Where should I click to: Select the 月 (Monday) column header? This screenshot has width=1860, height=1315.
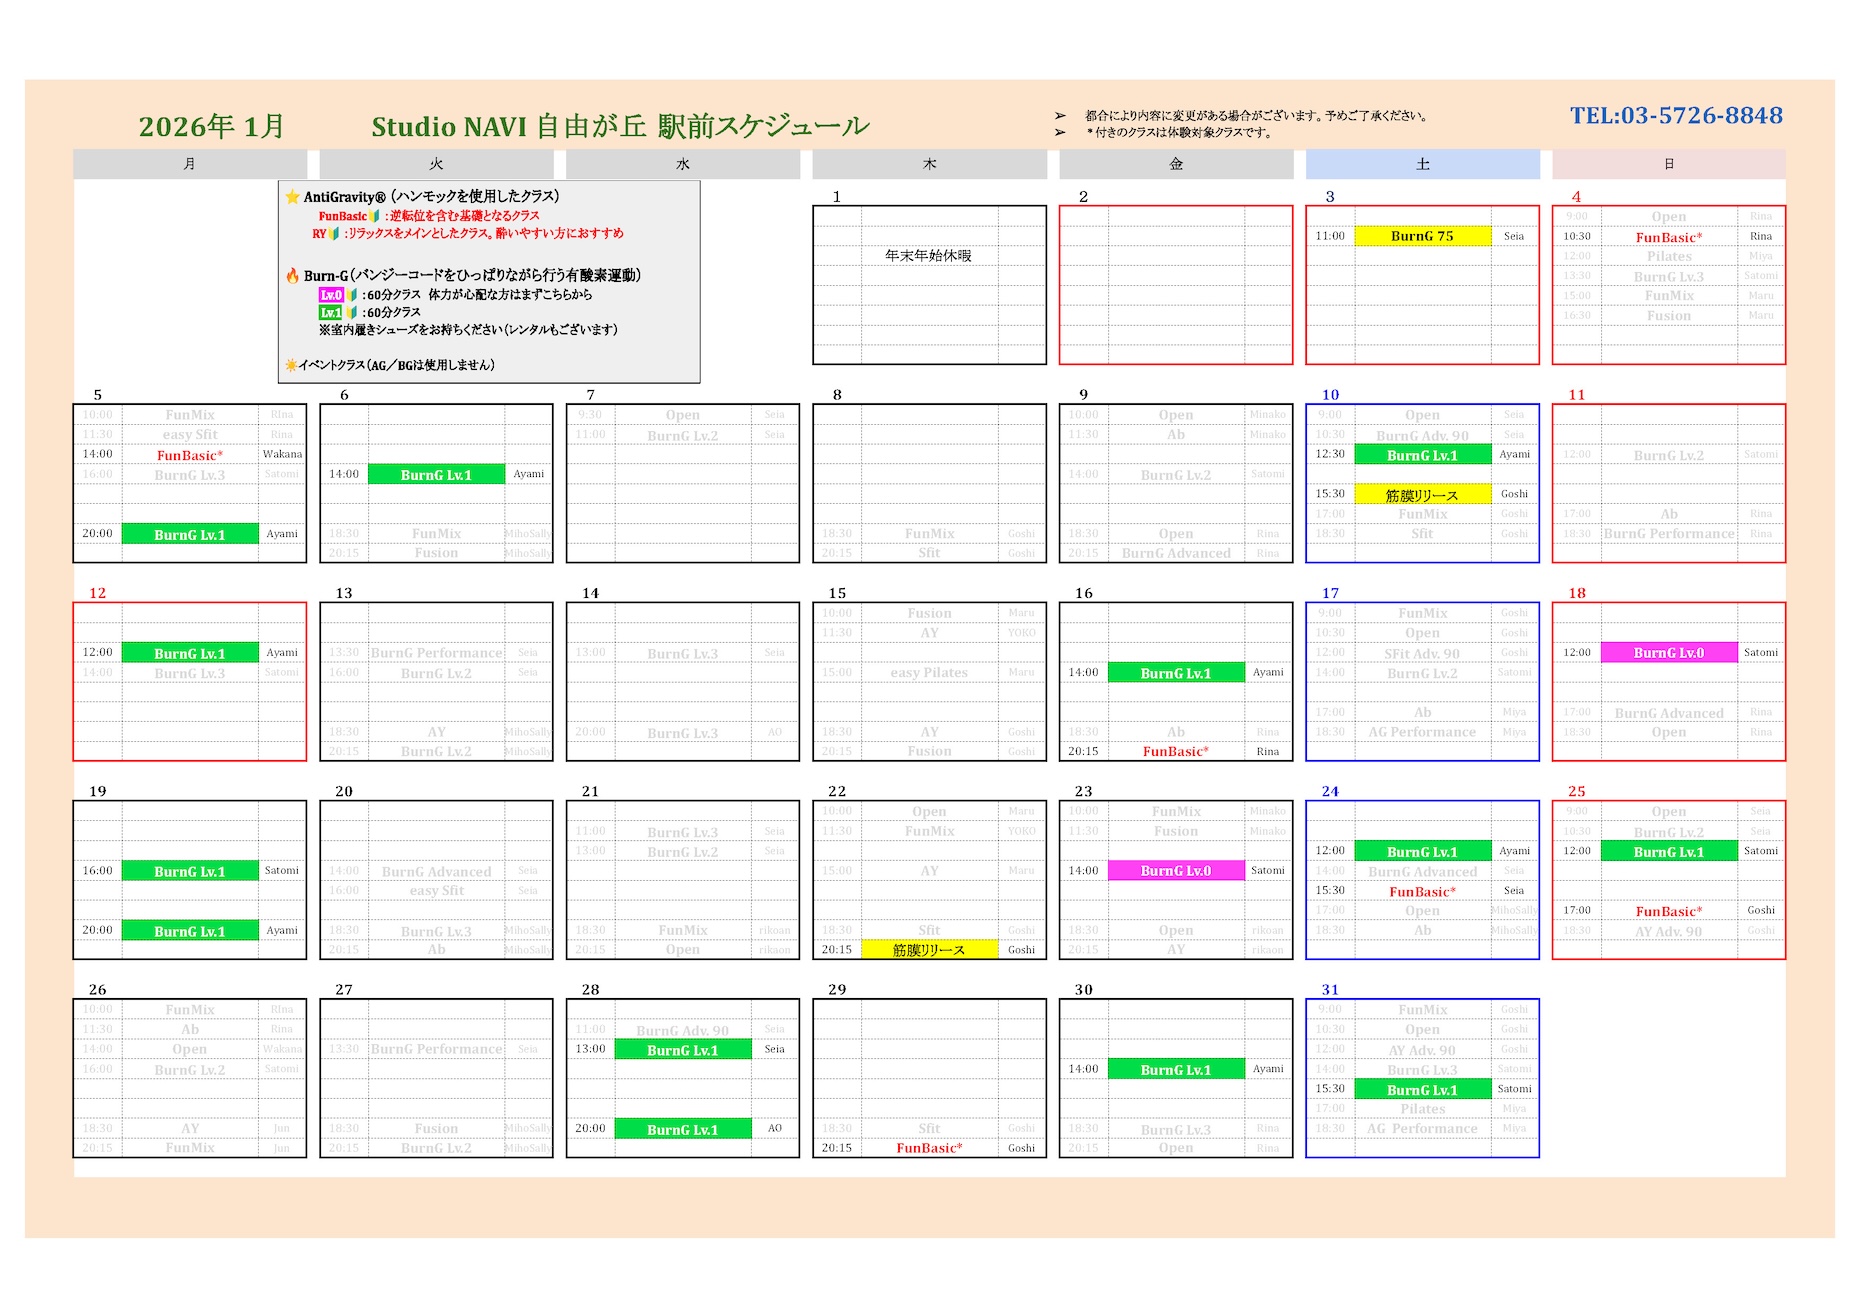coord(190,164)
